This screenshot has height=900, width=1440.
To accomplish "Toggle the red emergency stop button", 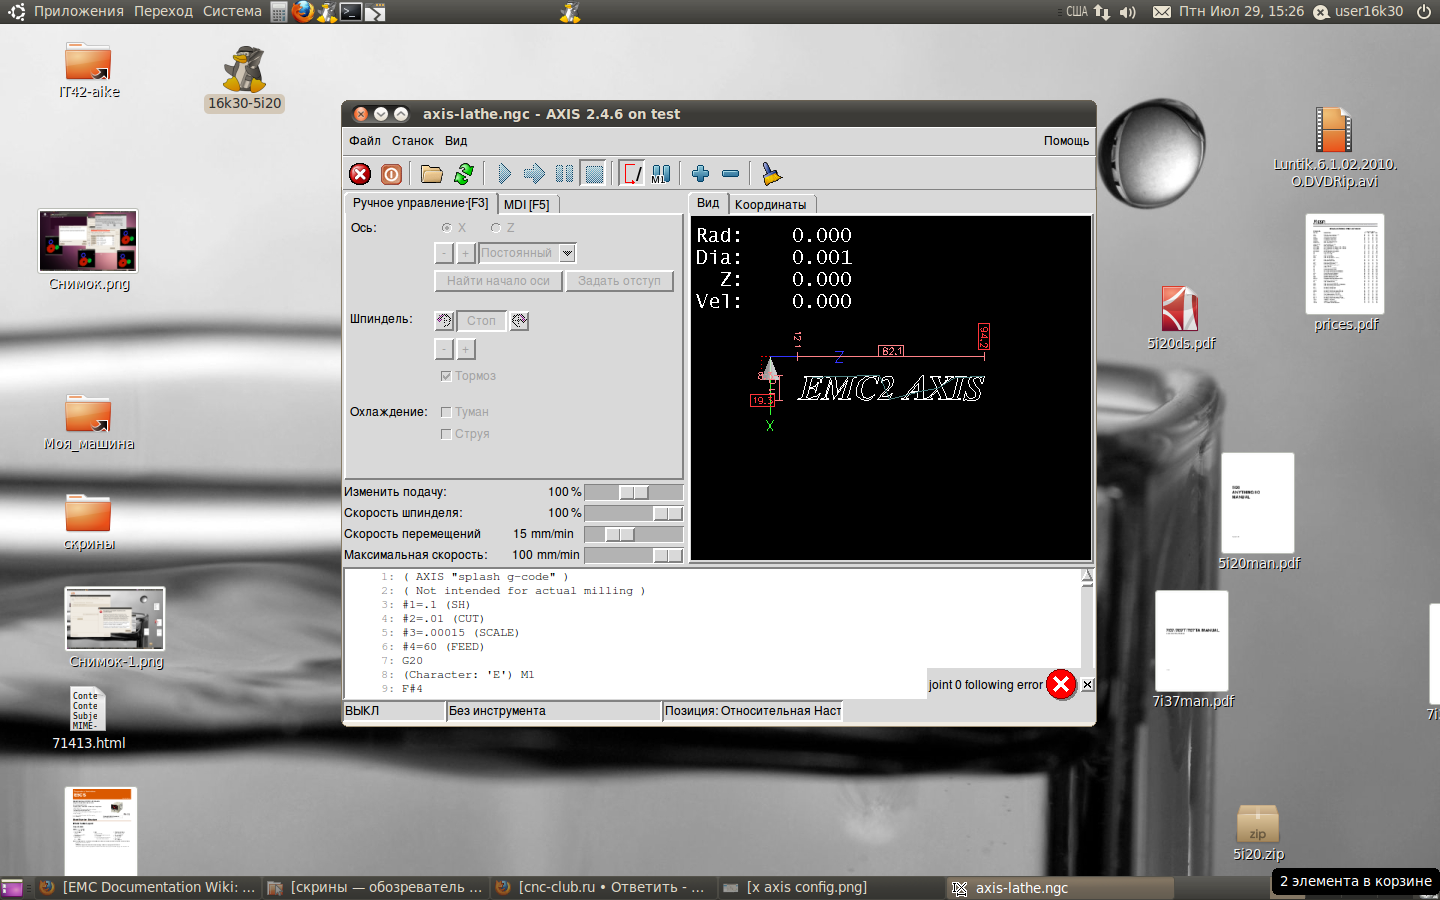I will (x=360, y=174).
